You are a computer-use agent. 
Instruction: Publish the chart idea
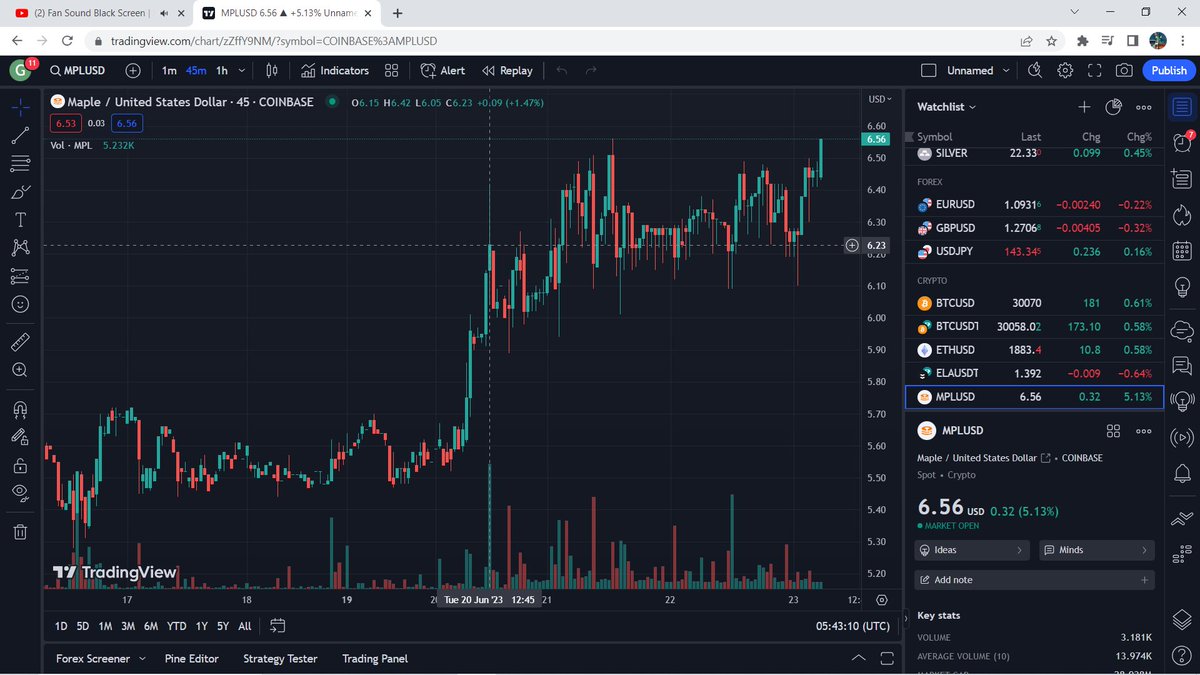[1169, 70]
